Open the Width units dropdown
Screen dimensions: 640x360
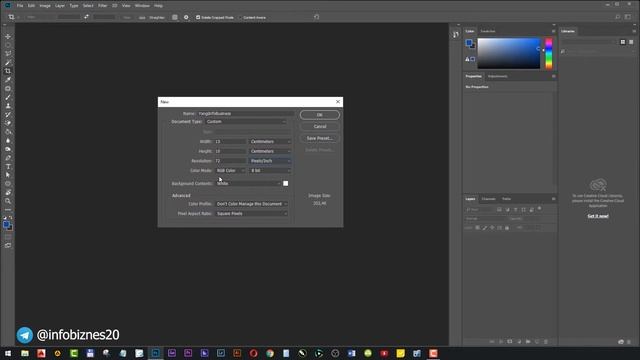(x=270, y=141)
